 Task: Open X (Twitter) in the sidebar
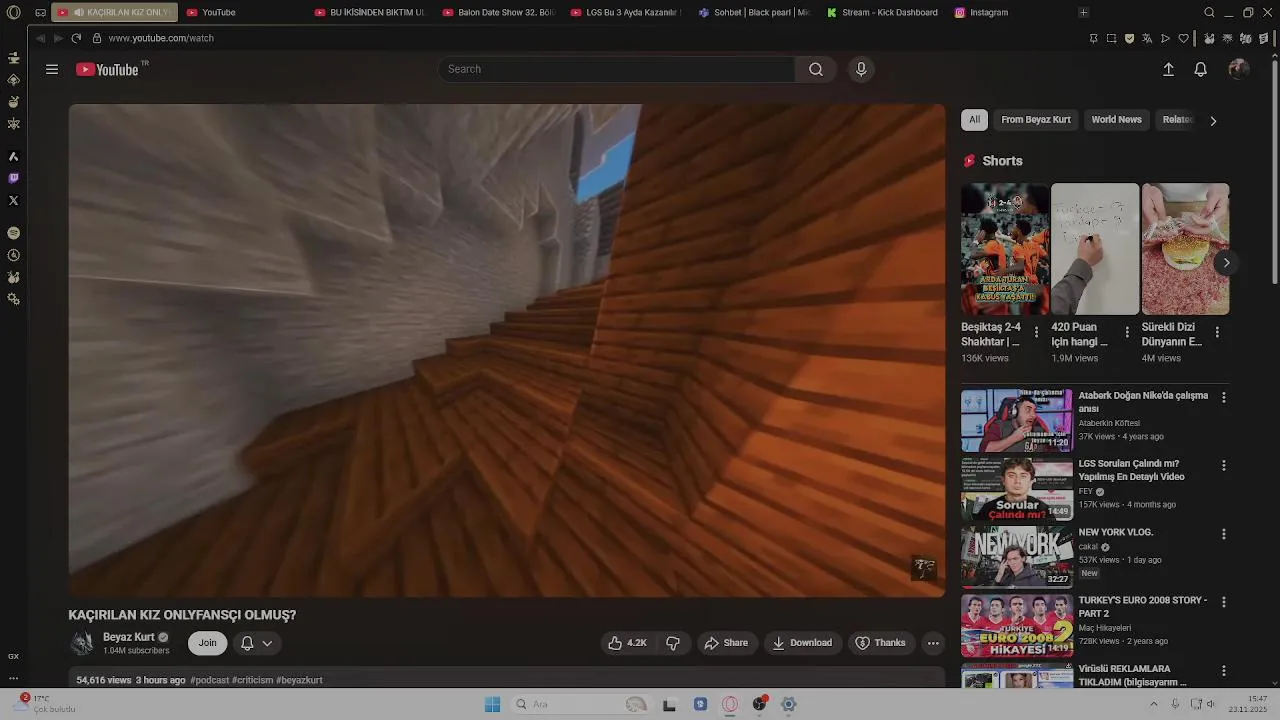(13, 200)
